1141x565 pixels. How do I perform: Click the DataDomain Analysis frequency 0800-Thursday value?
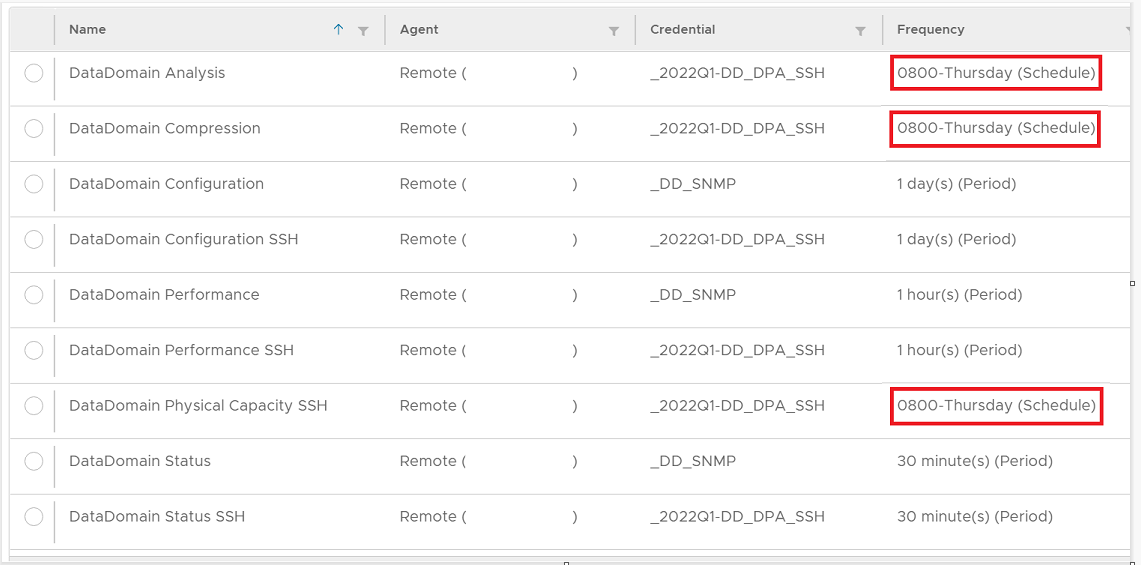996,74
